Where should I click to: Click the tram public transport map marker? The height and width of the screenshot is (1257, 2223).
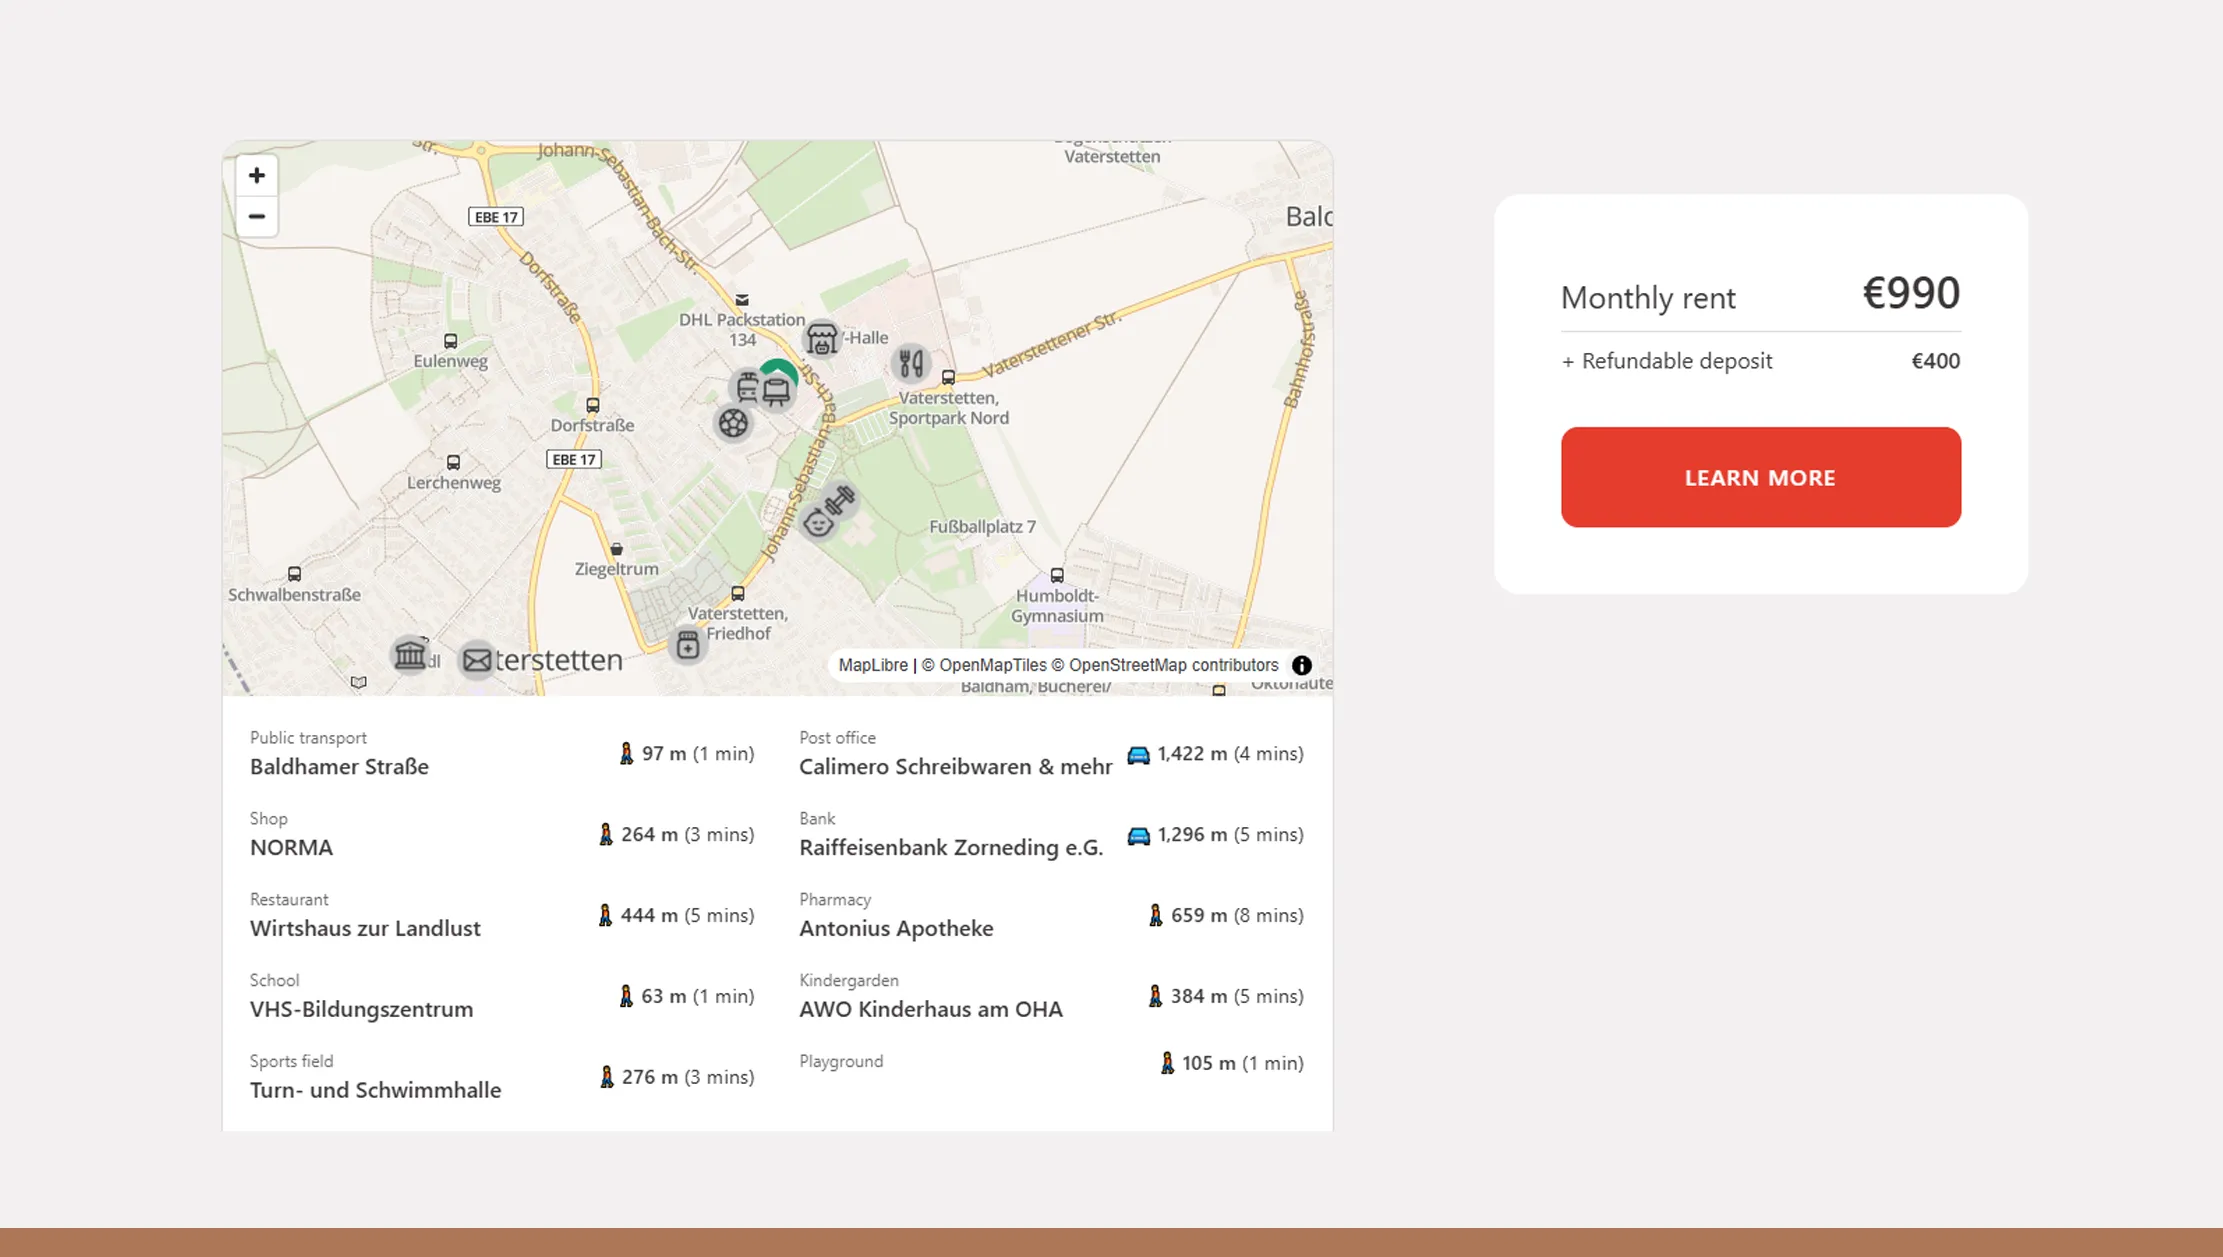click(x=747, y=387)
